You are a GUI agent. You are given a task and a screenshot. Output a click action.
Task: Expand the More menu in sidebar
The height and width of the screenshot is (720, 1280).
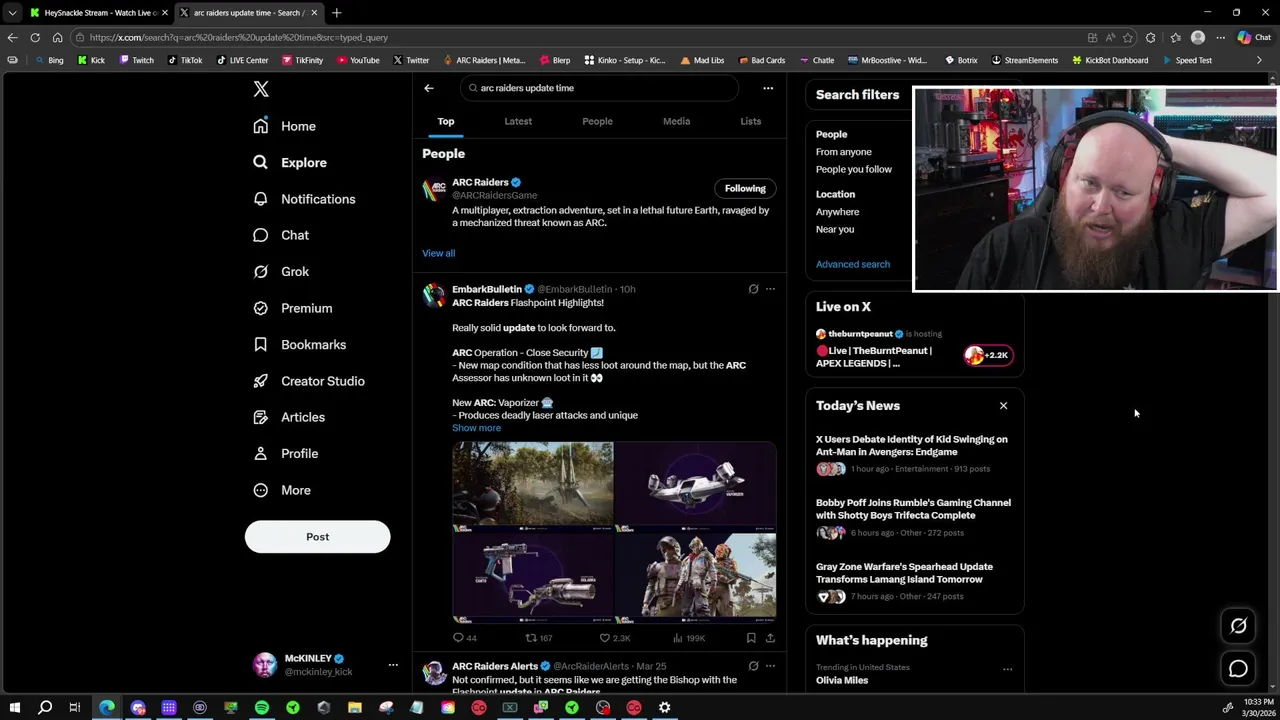[282, 490]
